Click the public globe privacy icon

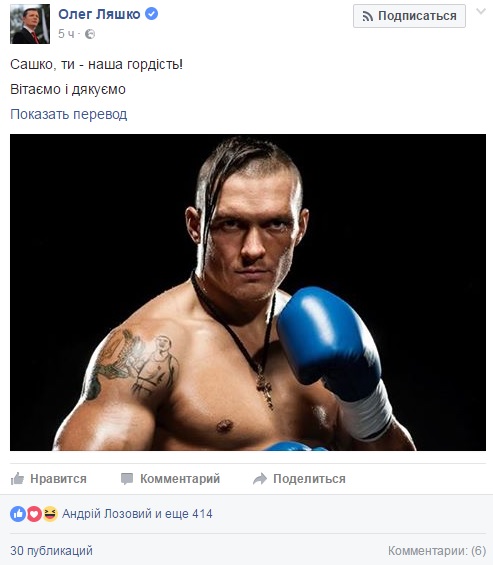[x=90, y=34]
